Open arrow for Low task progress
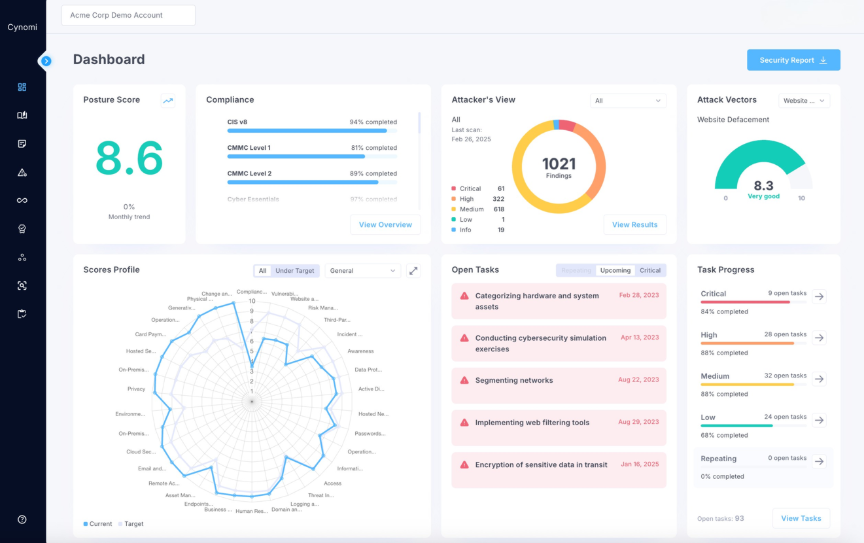This screenshot has width=864, height=543. point(819,420)
